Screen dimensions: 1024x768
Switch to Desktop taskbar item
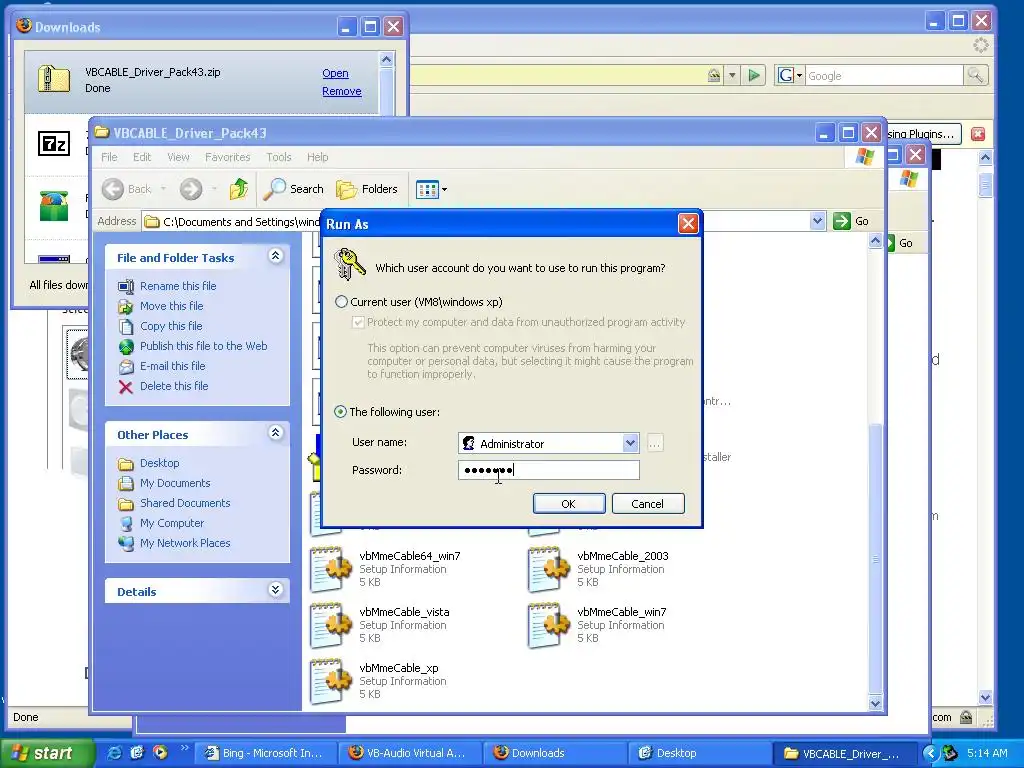700,753
